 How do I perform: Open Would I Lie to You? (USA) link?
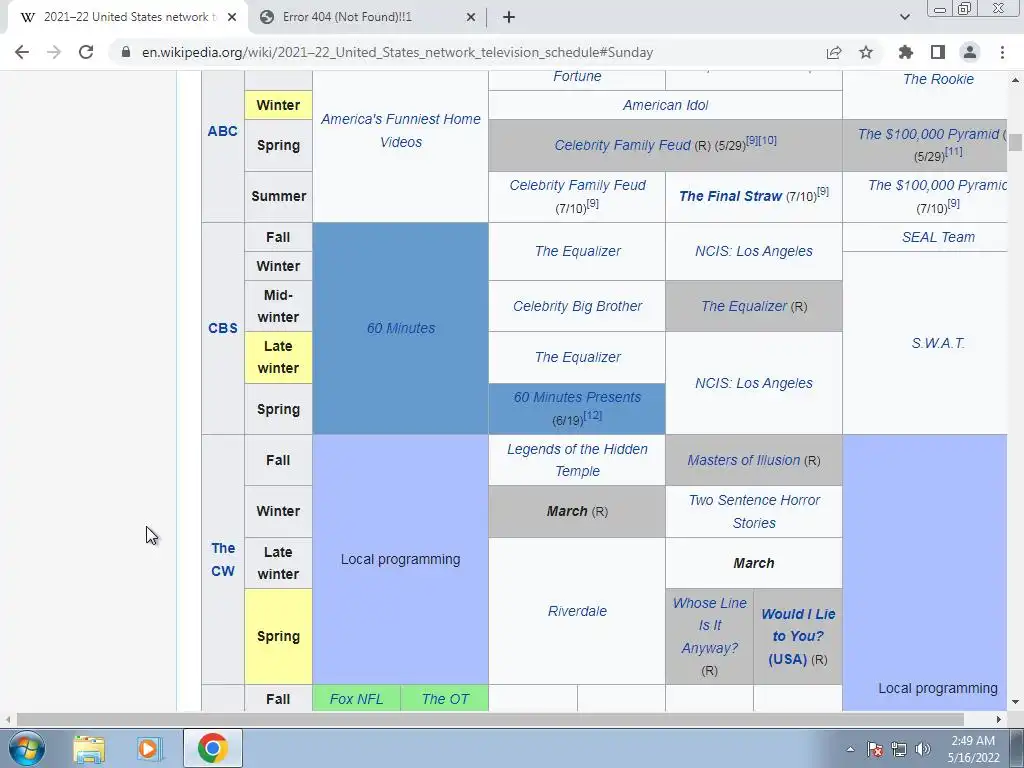[x=797, y=636]
